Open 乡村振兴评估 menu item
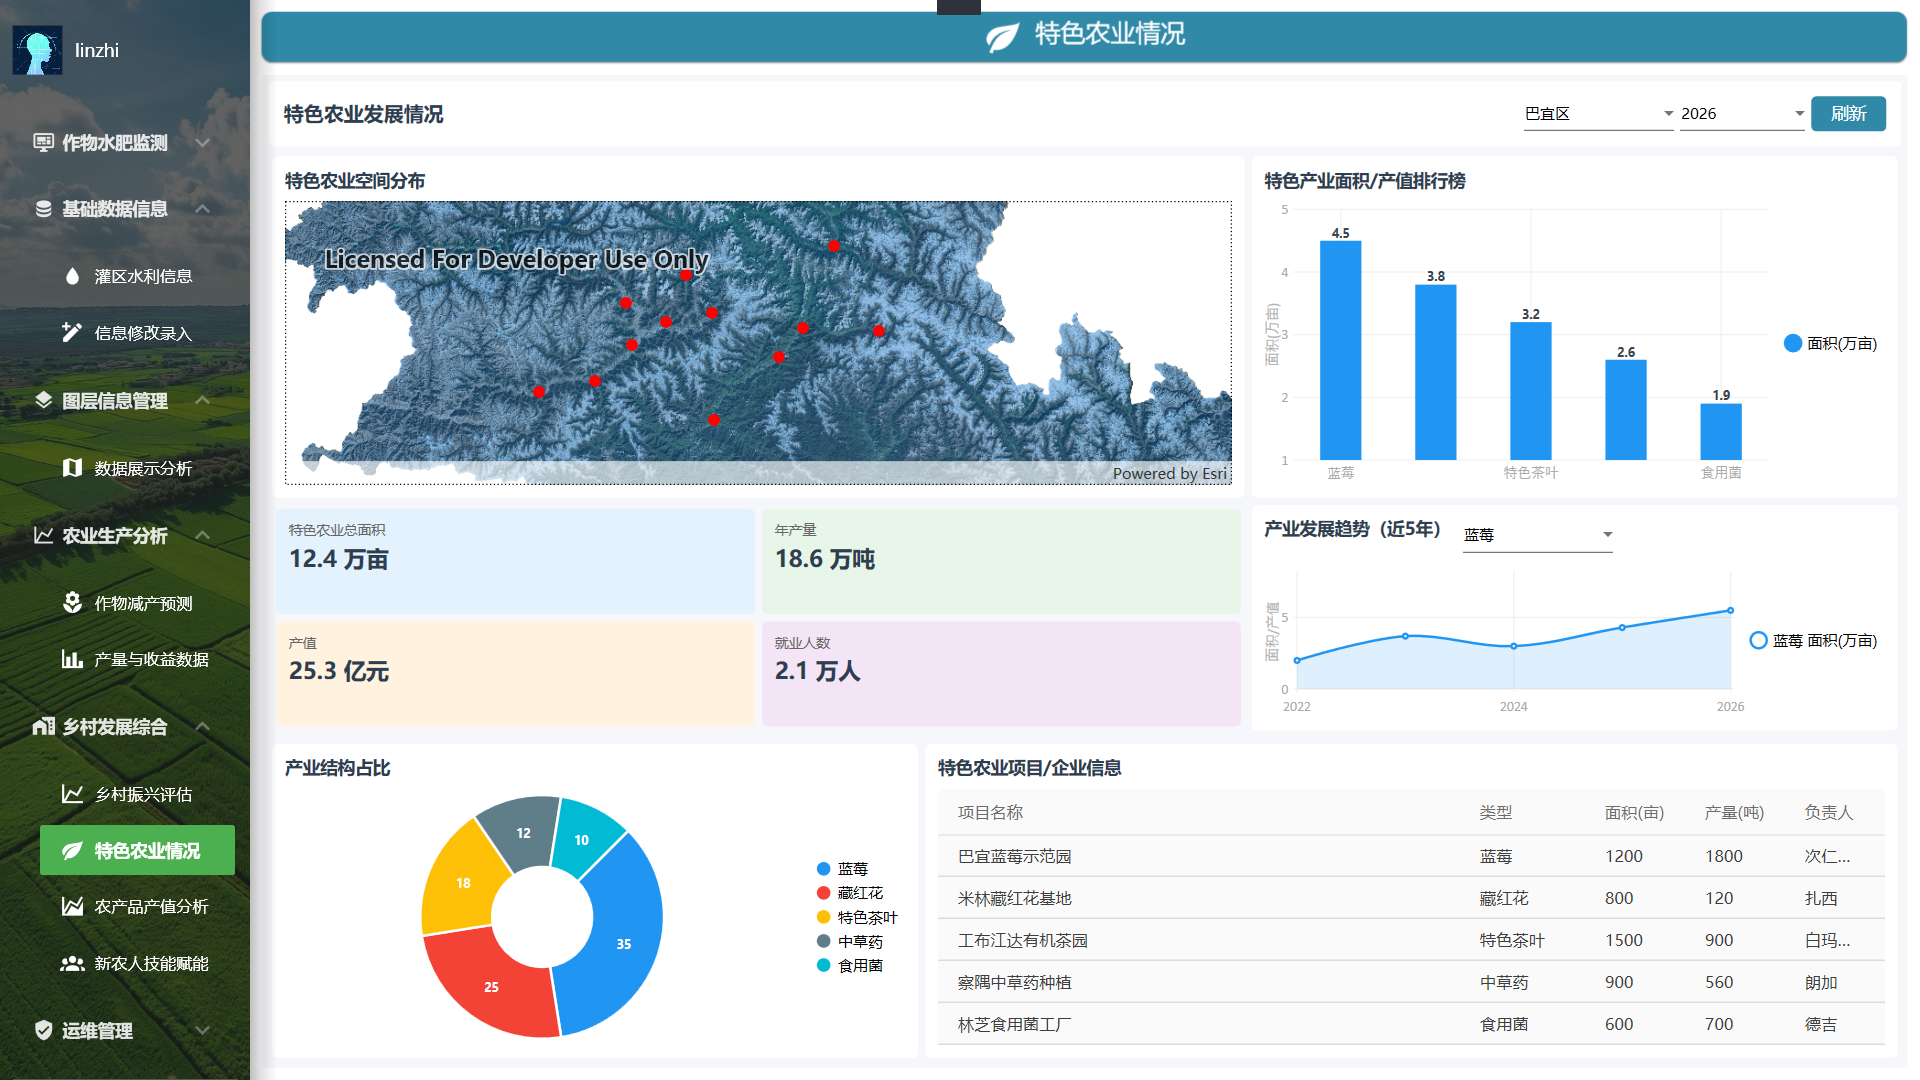This screenshot has height=1080, width=1920. click(x=137, y=794)
